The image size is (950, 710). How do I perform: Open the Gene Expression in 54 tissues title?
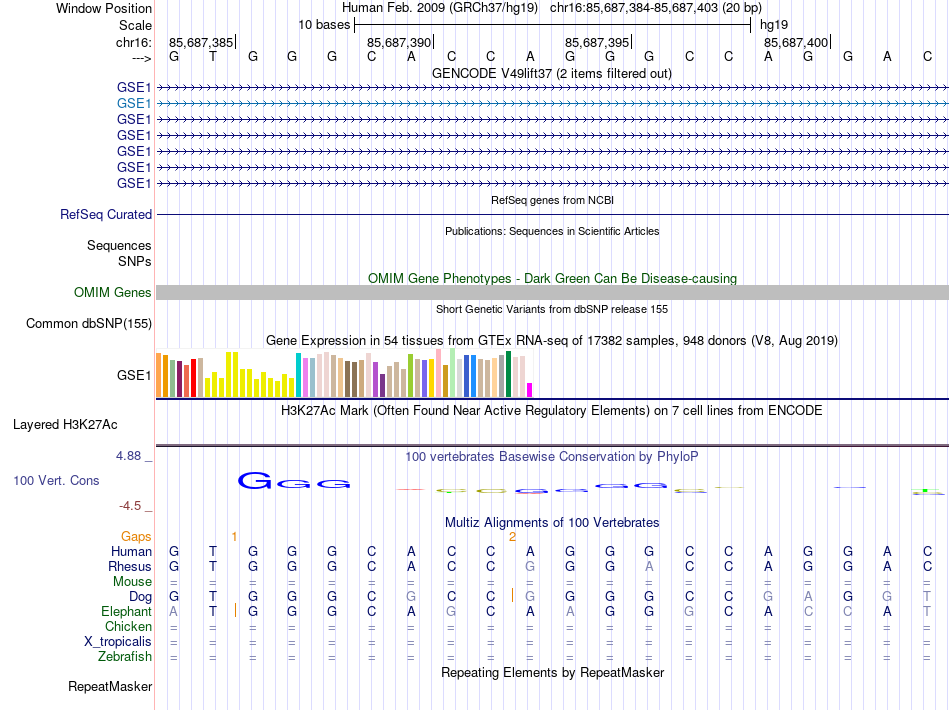coord(551,340)
